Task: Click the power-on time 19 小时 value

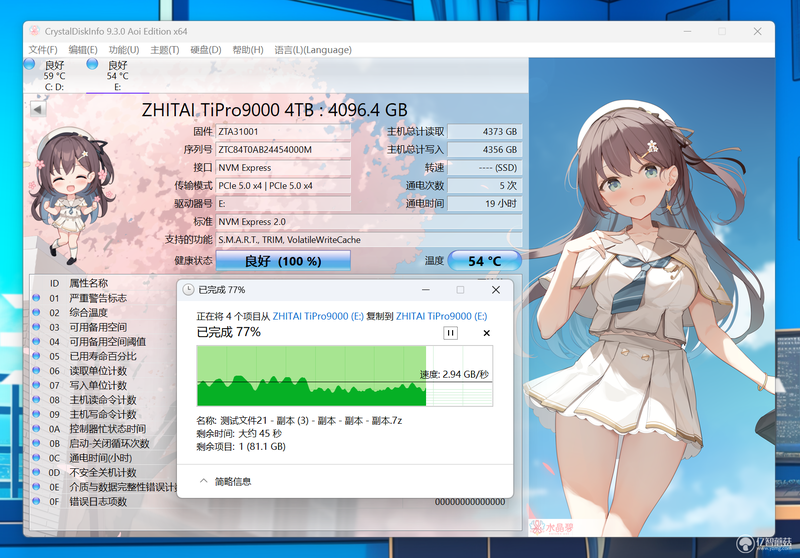Action: (x=485, y=204)
